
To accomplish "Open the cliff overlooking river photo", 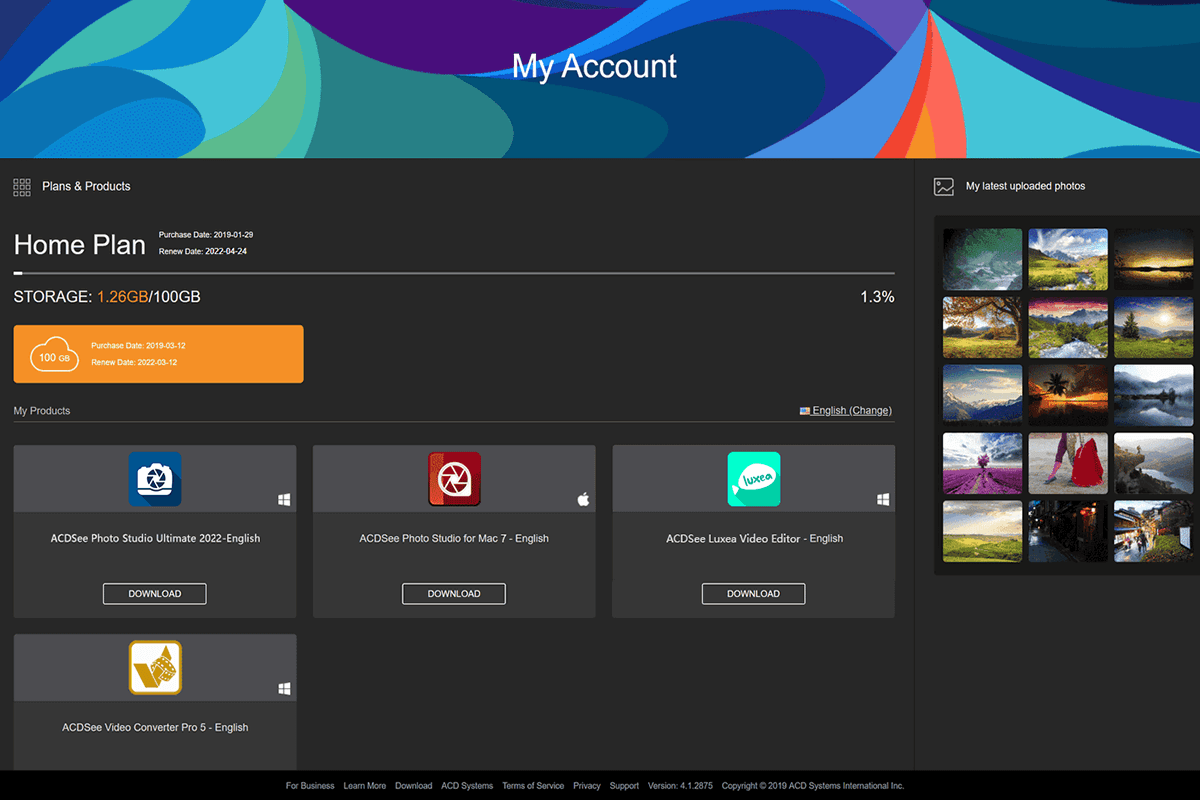I will click(x=1154, y=463).
